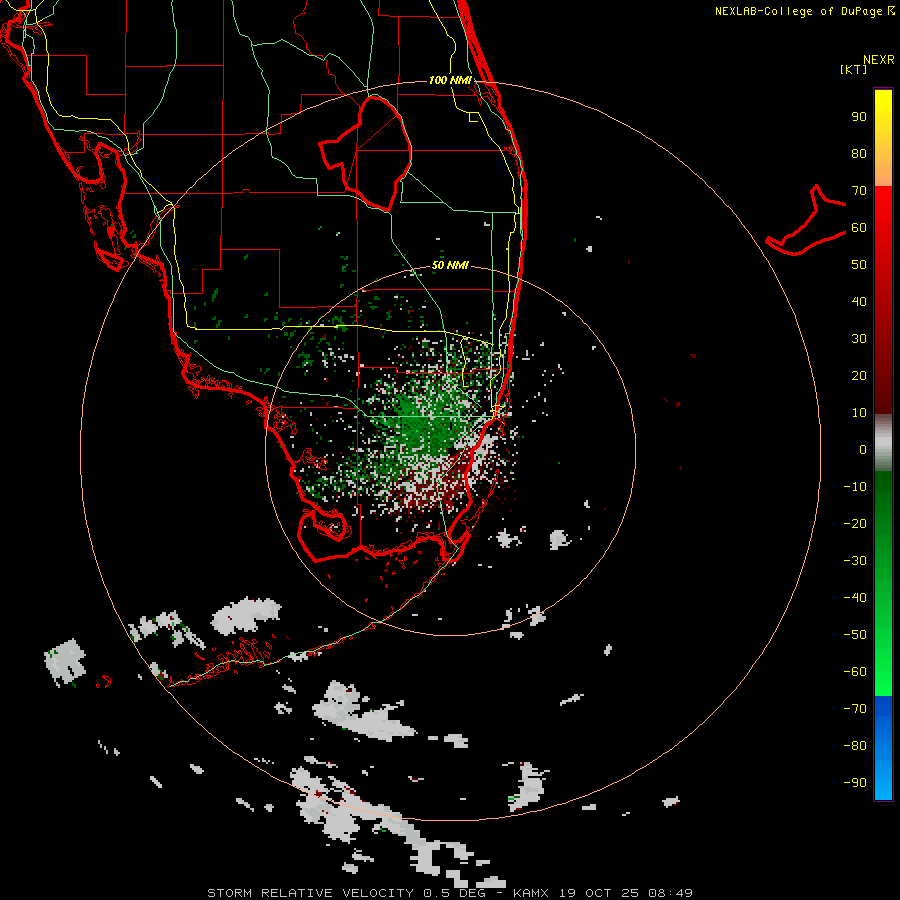Click the 100 NMI range ring label

tap(450, 80)
